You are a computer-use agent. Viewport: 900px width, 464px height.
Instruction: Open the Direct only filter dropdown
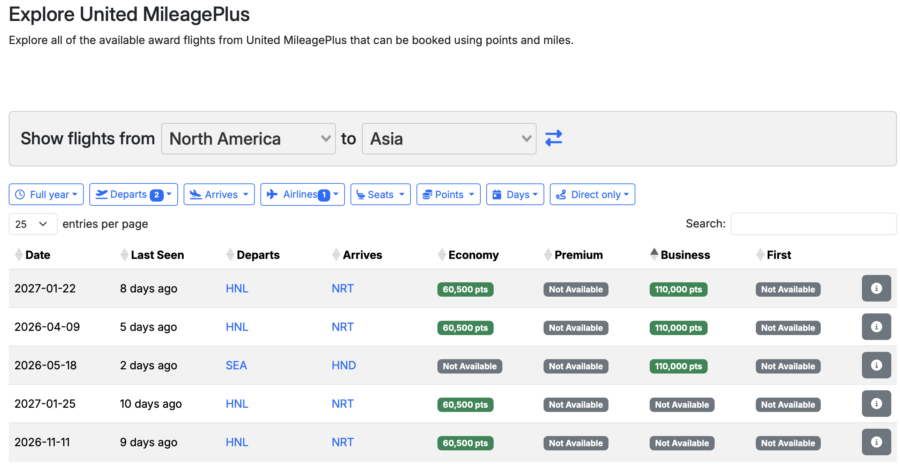[x=592, y=195]
